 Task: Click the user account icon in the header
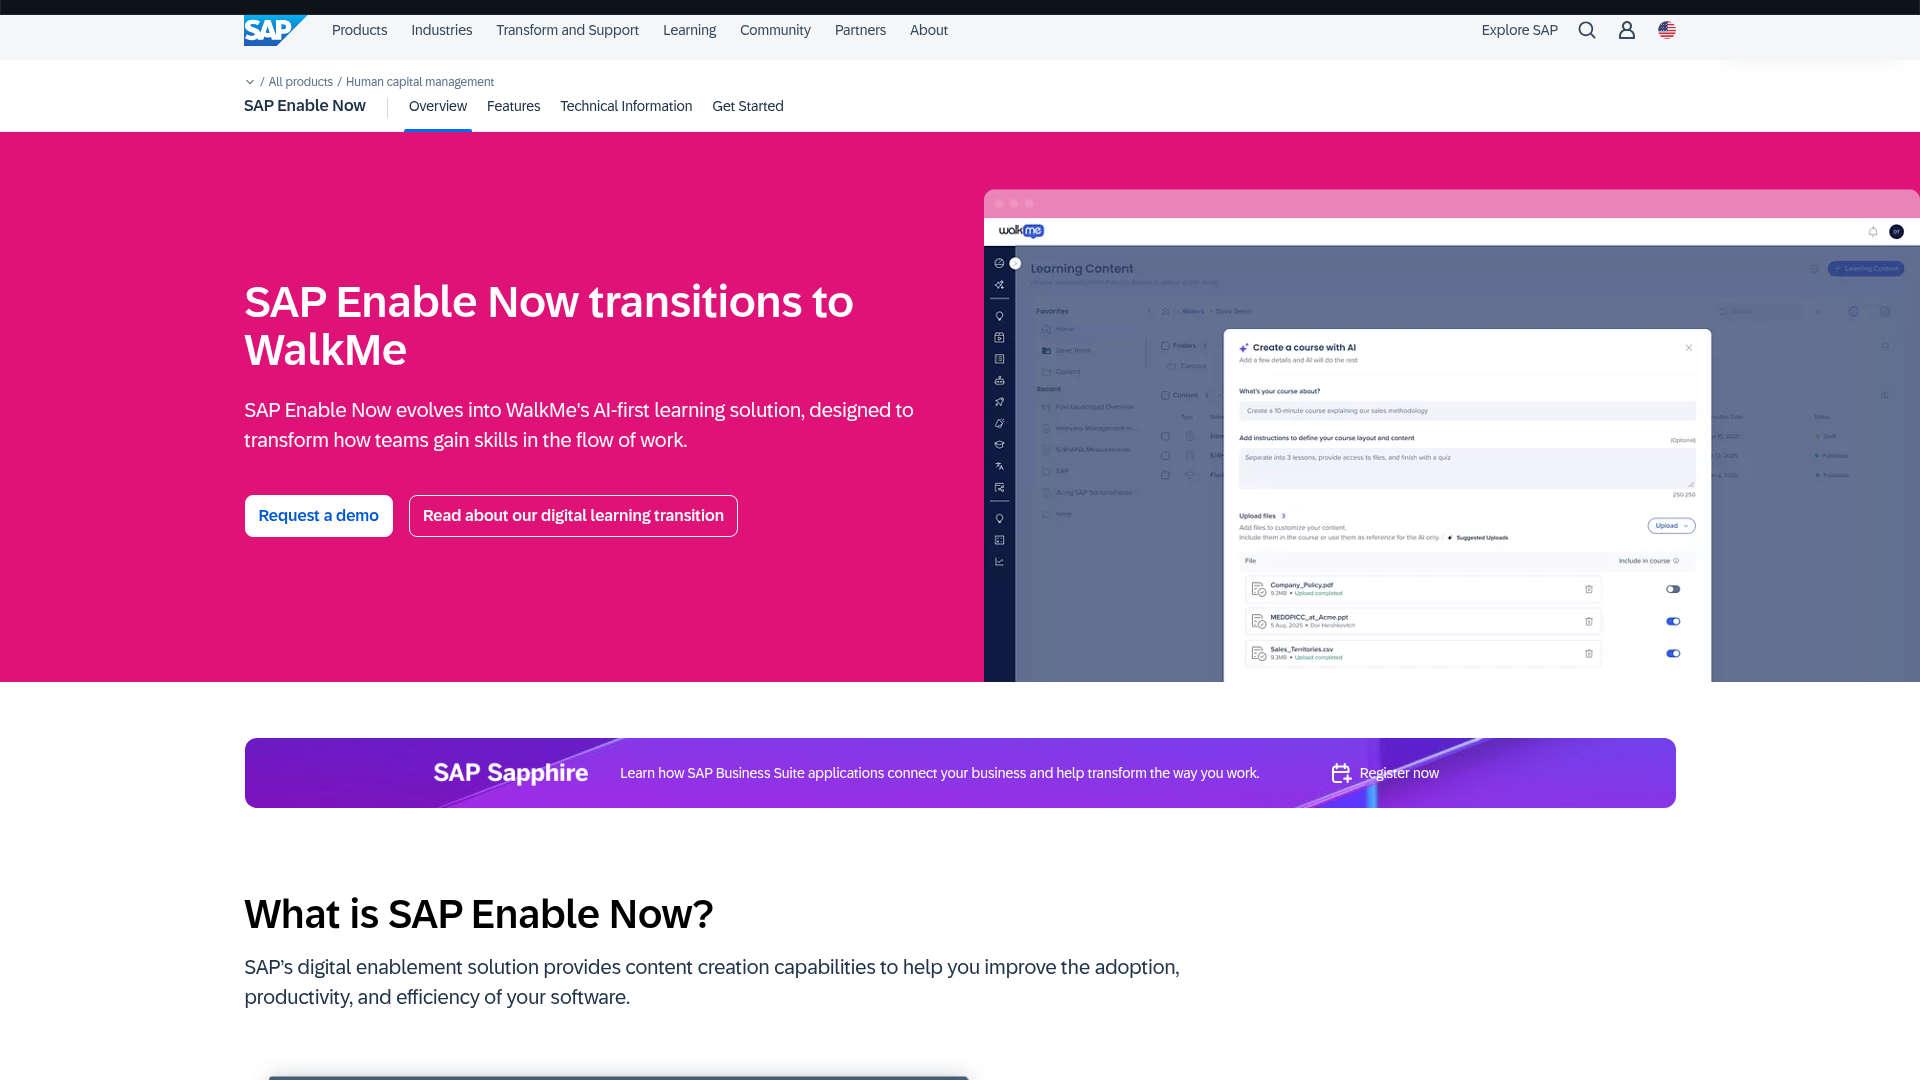coord(1626,30)
